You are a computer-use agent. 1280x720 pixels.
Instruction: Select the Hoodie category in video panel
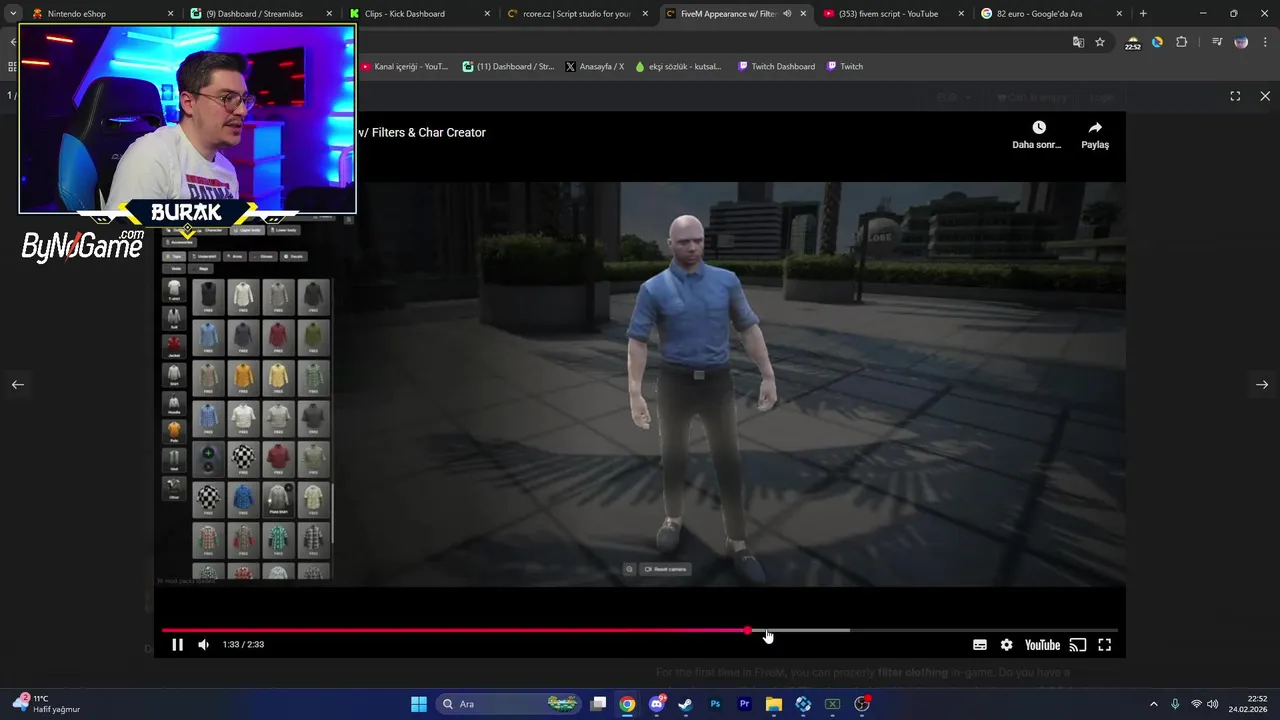click(x=174, y=403)
